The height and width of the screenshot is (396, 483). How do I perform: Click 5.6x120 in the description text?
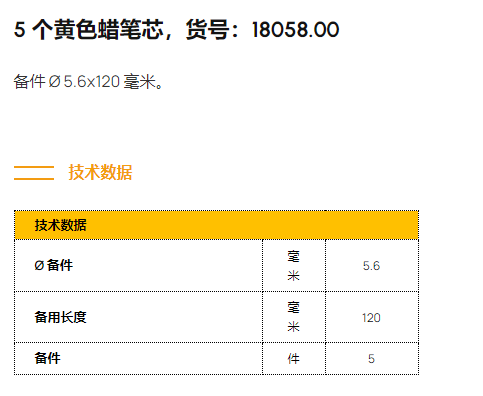[92, 82]
